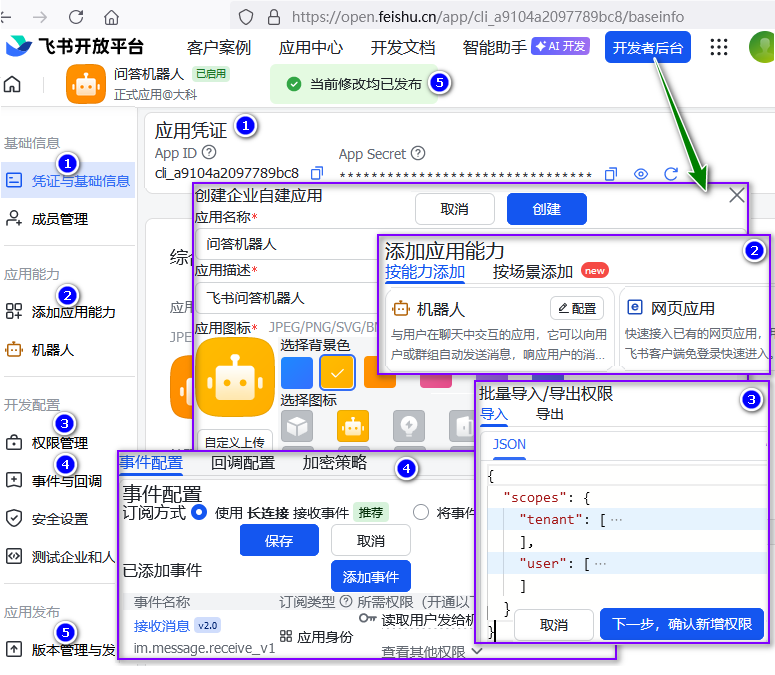Save the event subscription settings
775x675 pixels.
279,541
